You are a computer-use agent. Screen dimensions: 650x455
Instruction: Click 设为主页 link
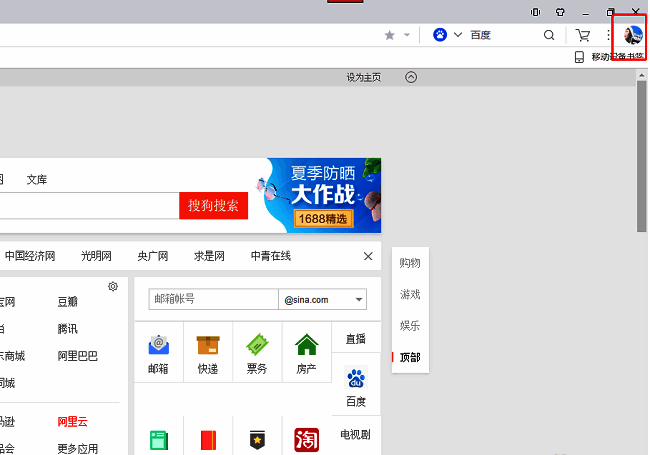coord(364,77)
